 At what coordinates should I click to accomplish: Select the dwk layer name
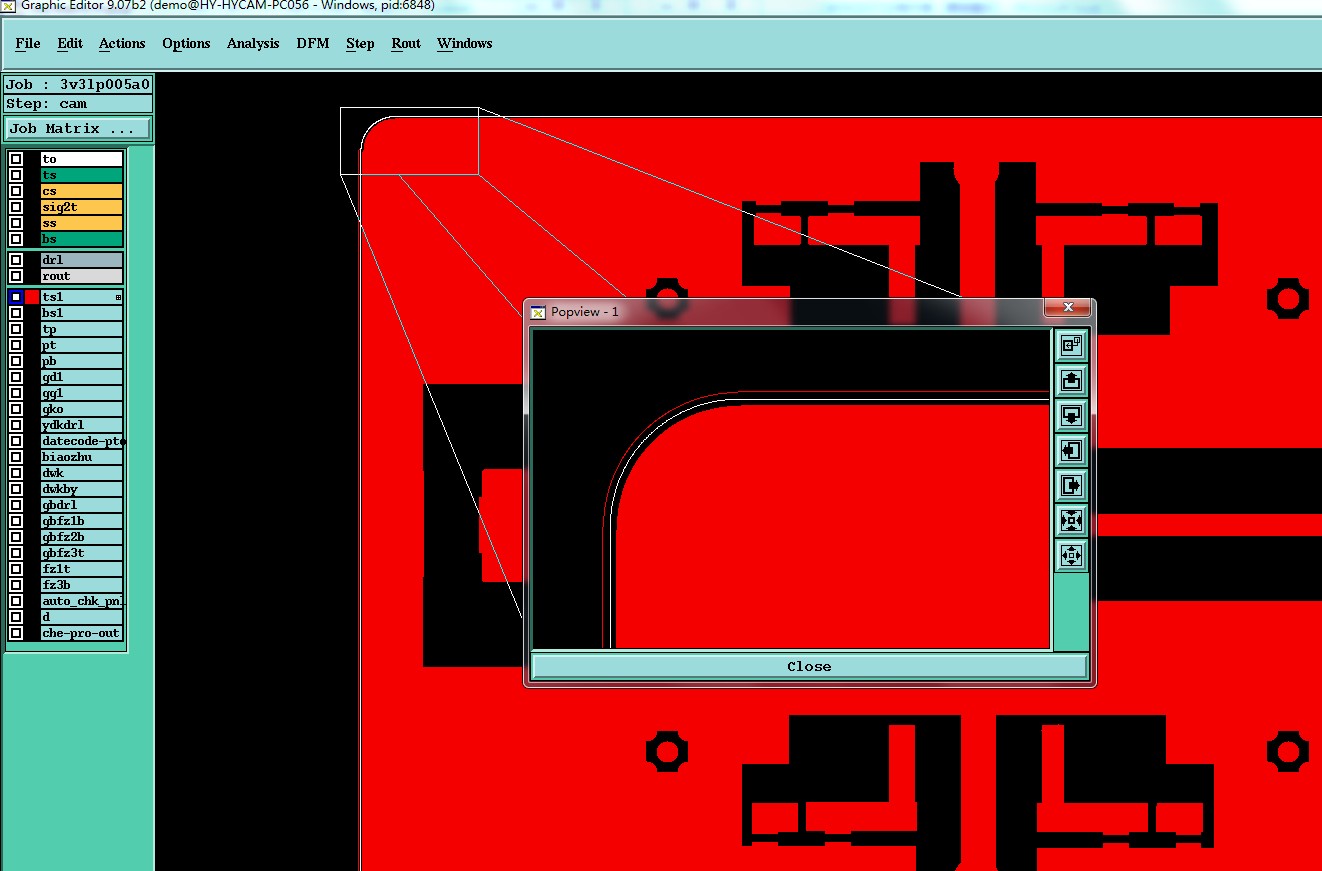[x=82, y=473]
